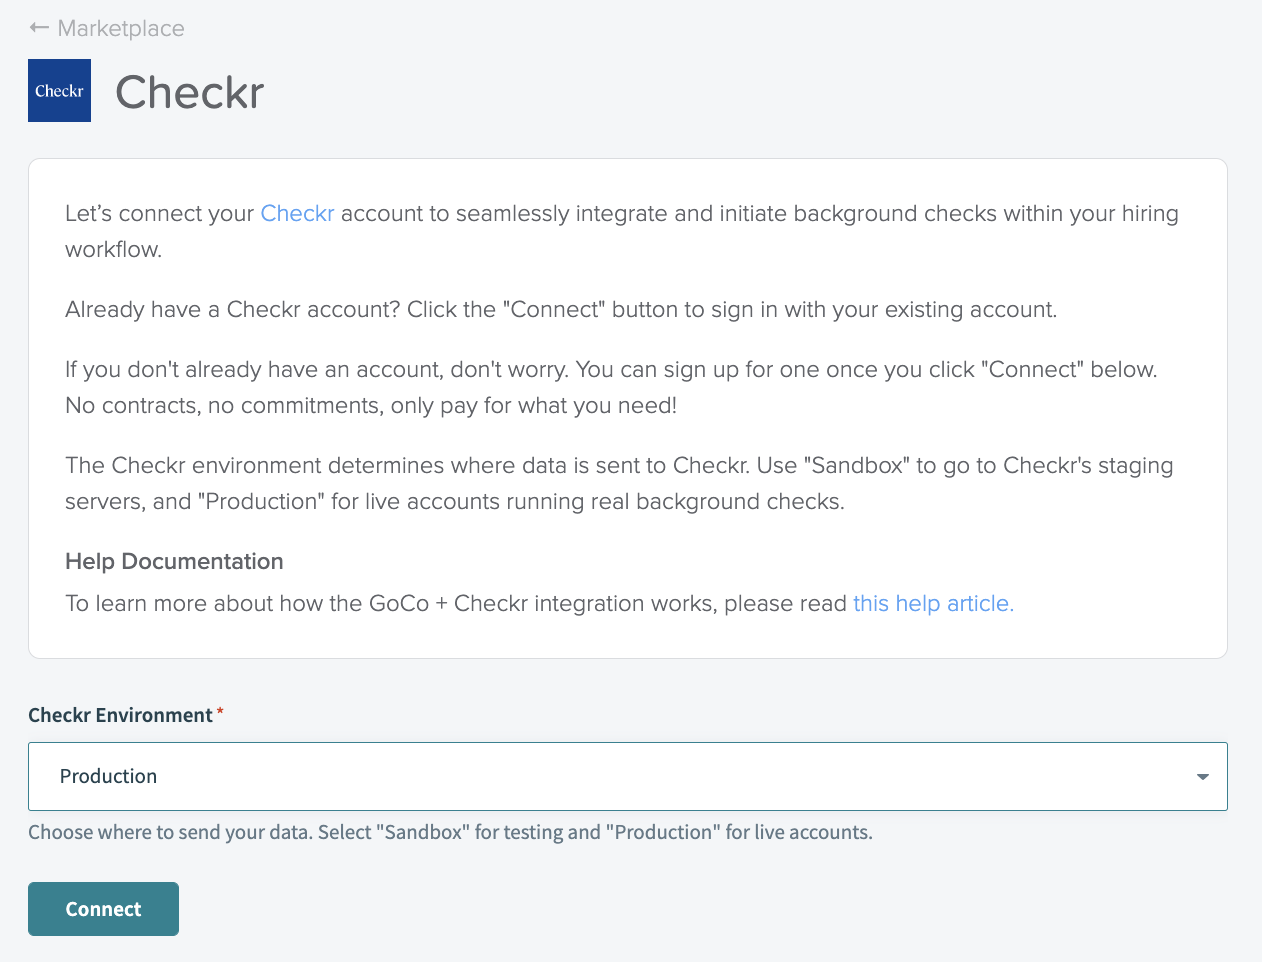
Task: Click the Checkr hyperlink in the intro sentence
Action: (x=297, y=213)
